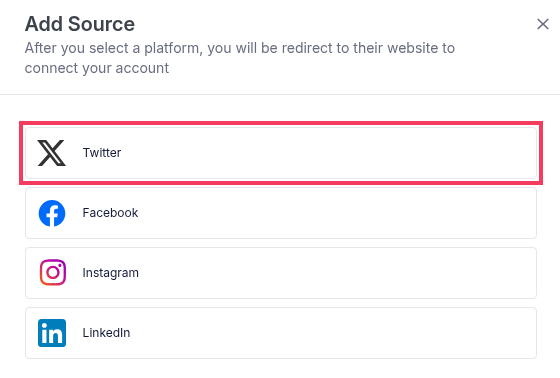Click the Add Source heading

80,24
